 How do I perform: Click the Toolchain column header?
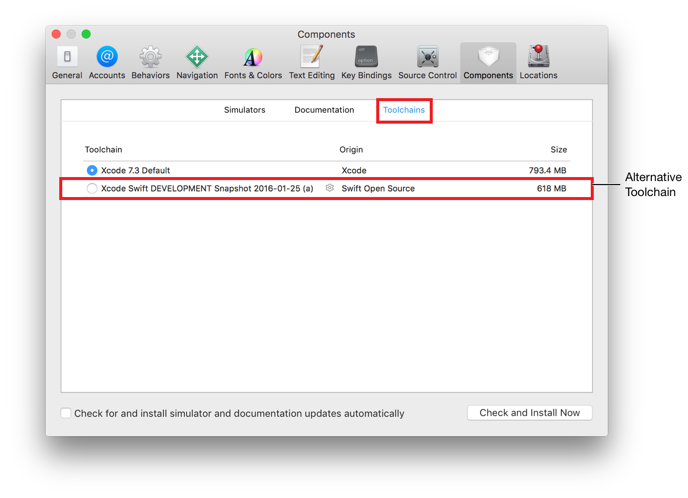tap(104, 150)
